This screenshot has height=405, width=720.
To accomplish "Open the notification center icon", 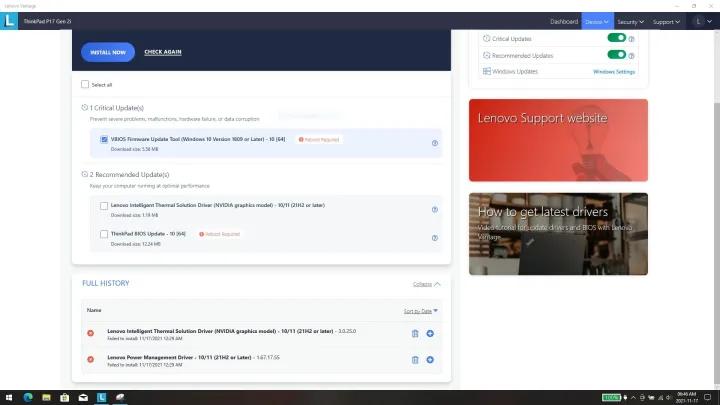I will tap(708, 398).
